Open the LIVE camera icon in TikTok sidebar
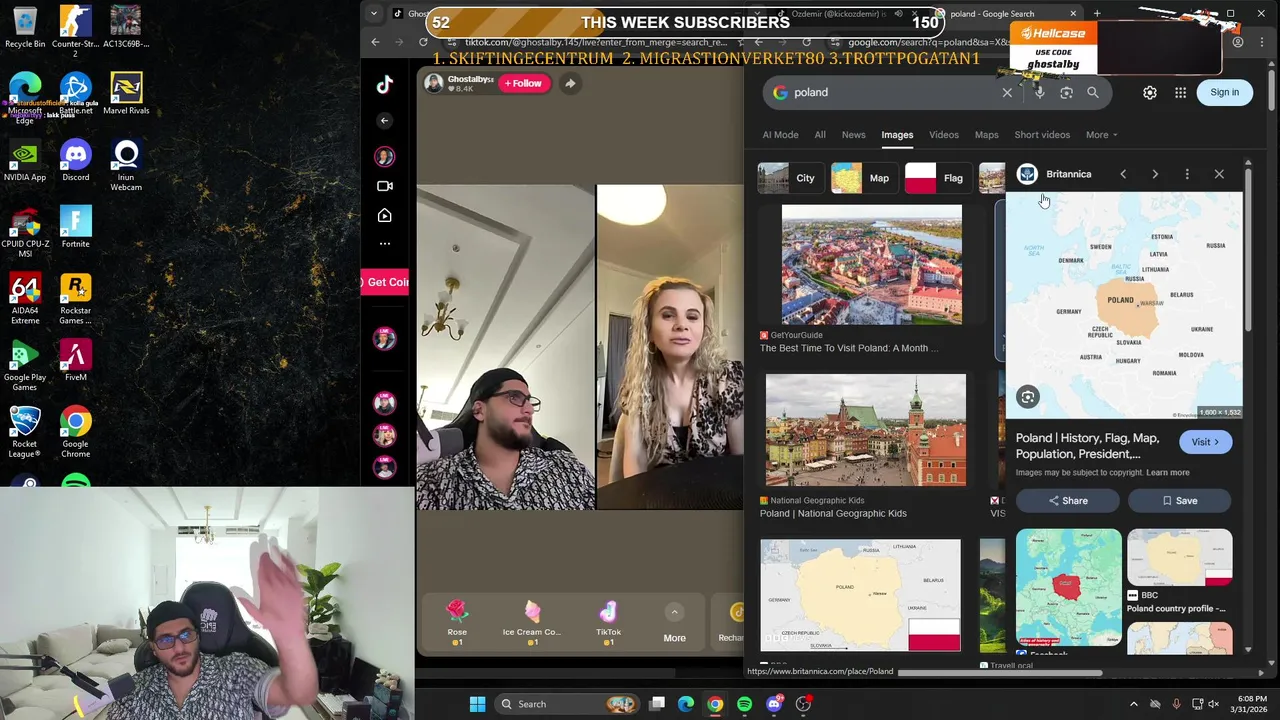1280x720 pixels. coord(384,186)
